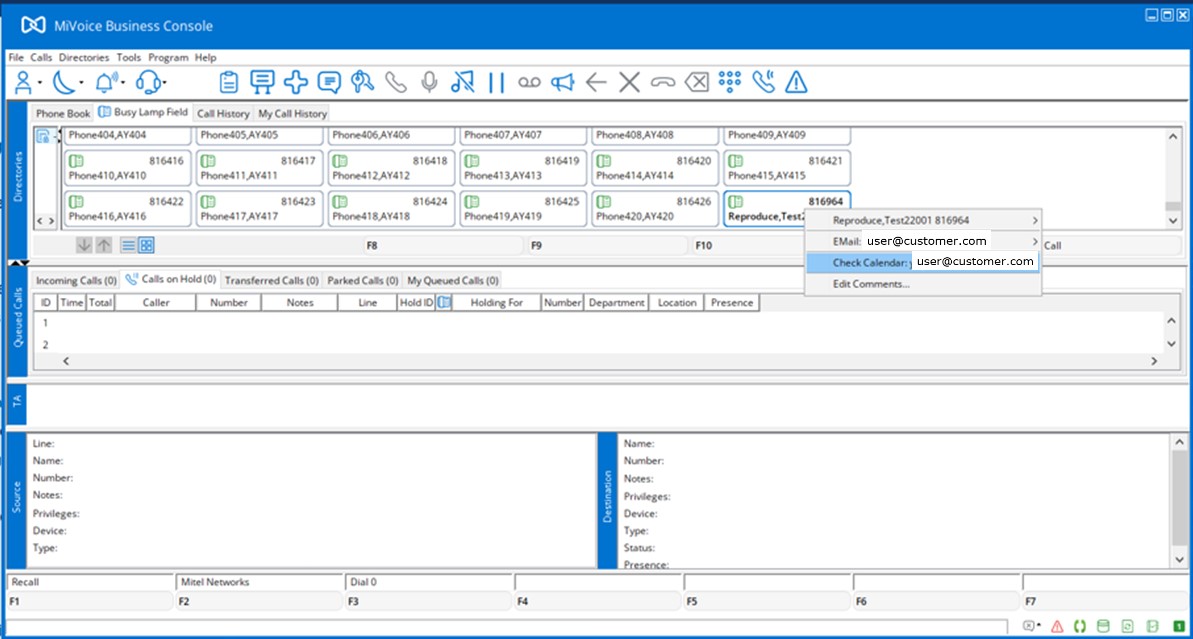This screenshot has height=639, width=1193.
Task: Open the dial pad icon
Action: 730,82
